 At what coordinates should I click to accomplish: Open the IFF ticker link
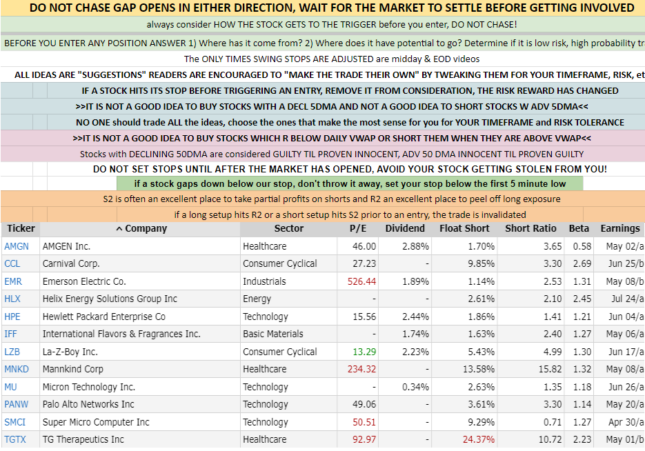tap(11, 334)
